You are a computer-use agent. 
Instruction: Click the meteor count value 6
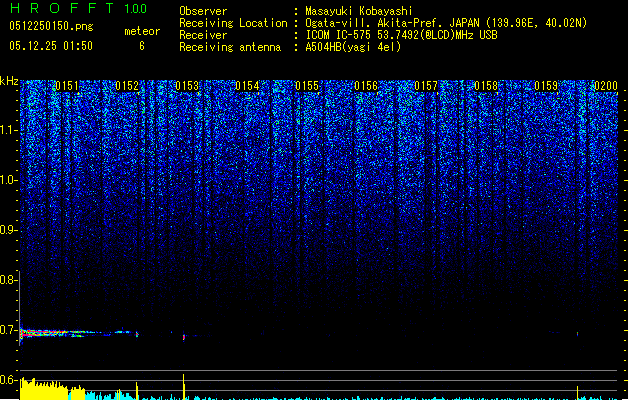tap(142, 46)
